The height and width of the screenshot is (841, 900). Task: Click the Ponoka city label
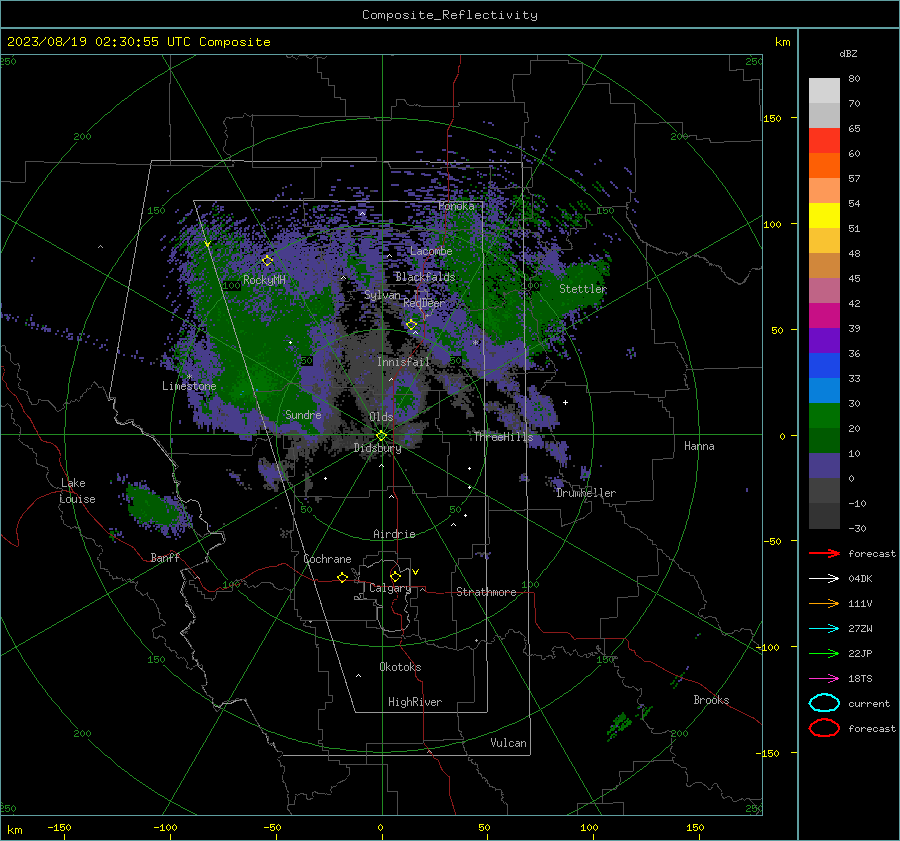(456, 206)
